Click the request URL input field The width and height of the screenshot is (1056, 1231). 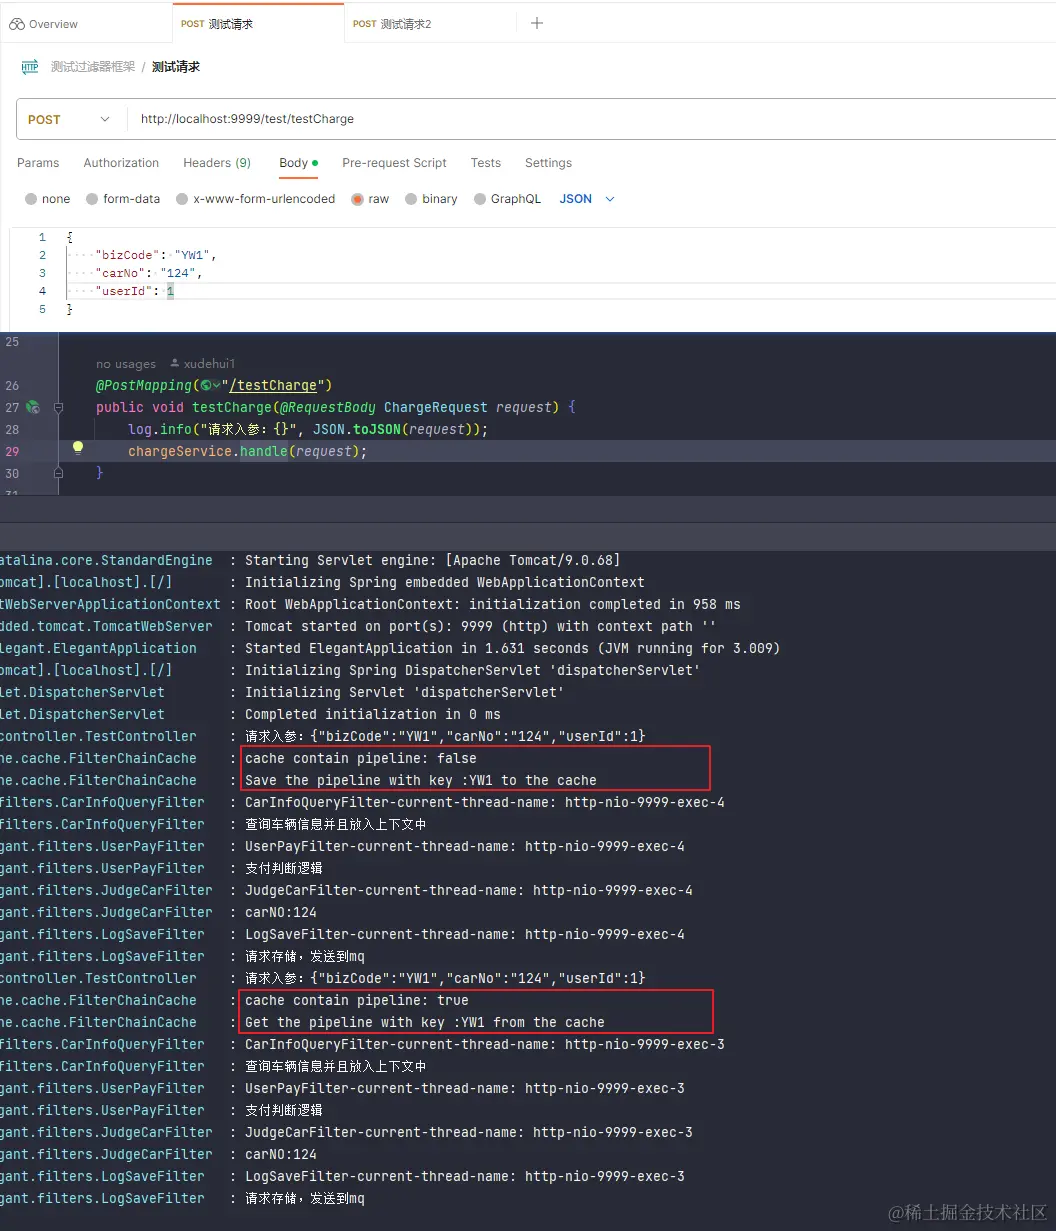pyautogui.click(x=590, y=119)
